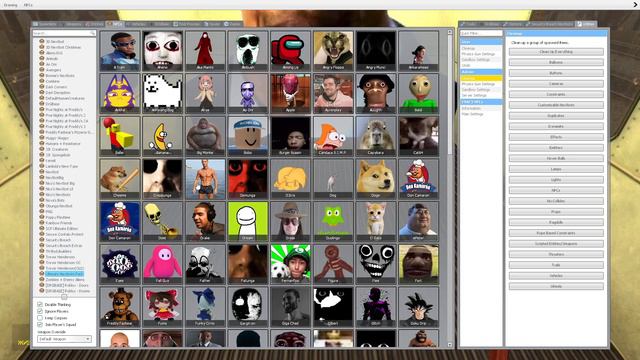This screenshot has height=360, width=640.
Task: Select the Rainbow Friends NPC category
Action: click(59, 223)
